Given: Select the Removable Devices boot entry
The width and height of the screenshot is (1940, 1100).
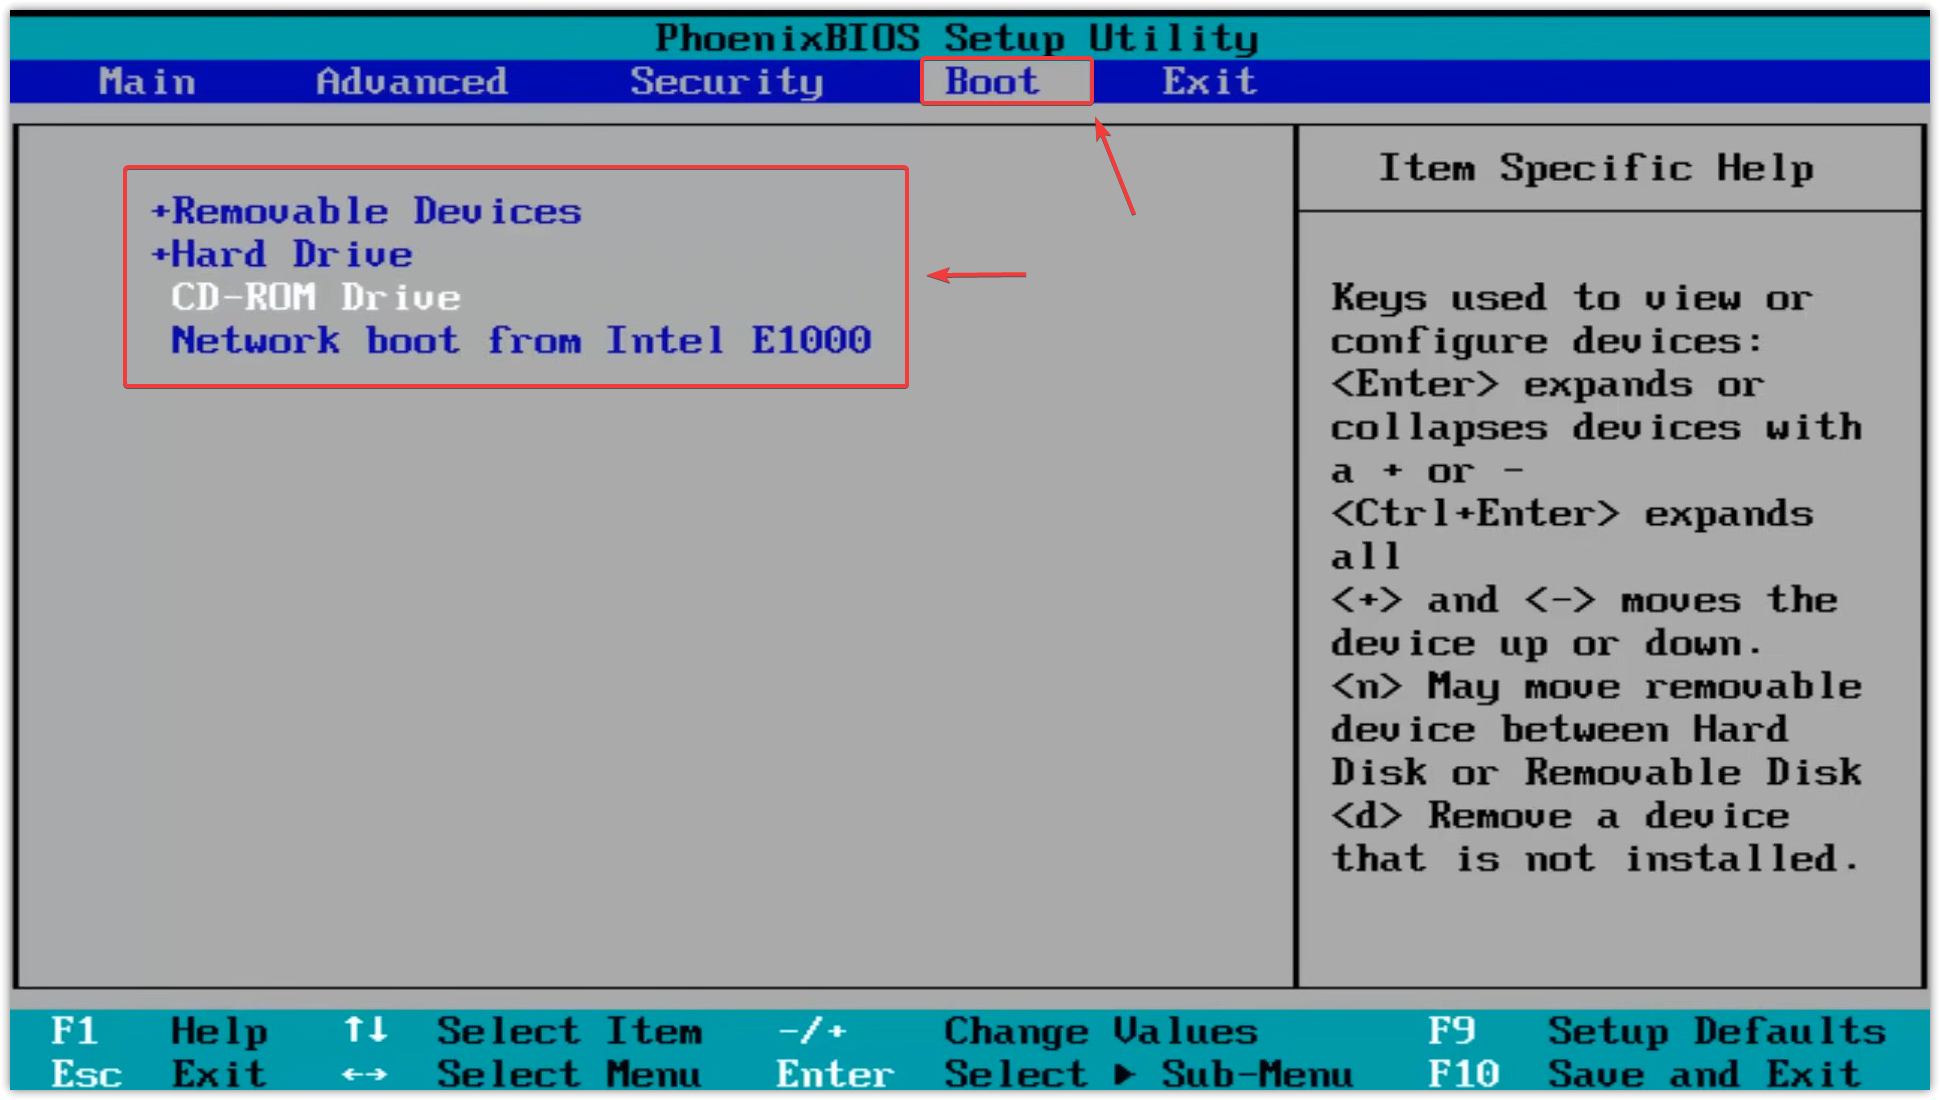Looking at the screenshot, I should coord(377,212).
